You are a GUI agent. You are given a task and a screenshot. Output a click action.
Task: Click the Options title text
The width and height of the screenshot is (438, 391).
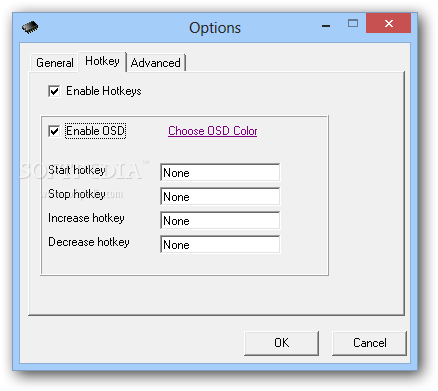coord(215,28)
